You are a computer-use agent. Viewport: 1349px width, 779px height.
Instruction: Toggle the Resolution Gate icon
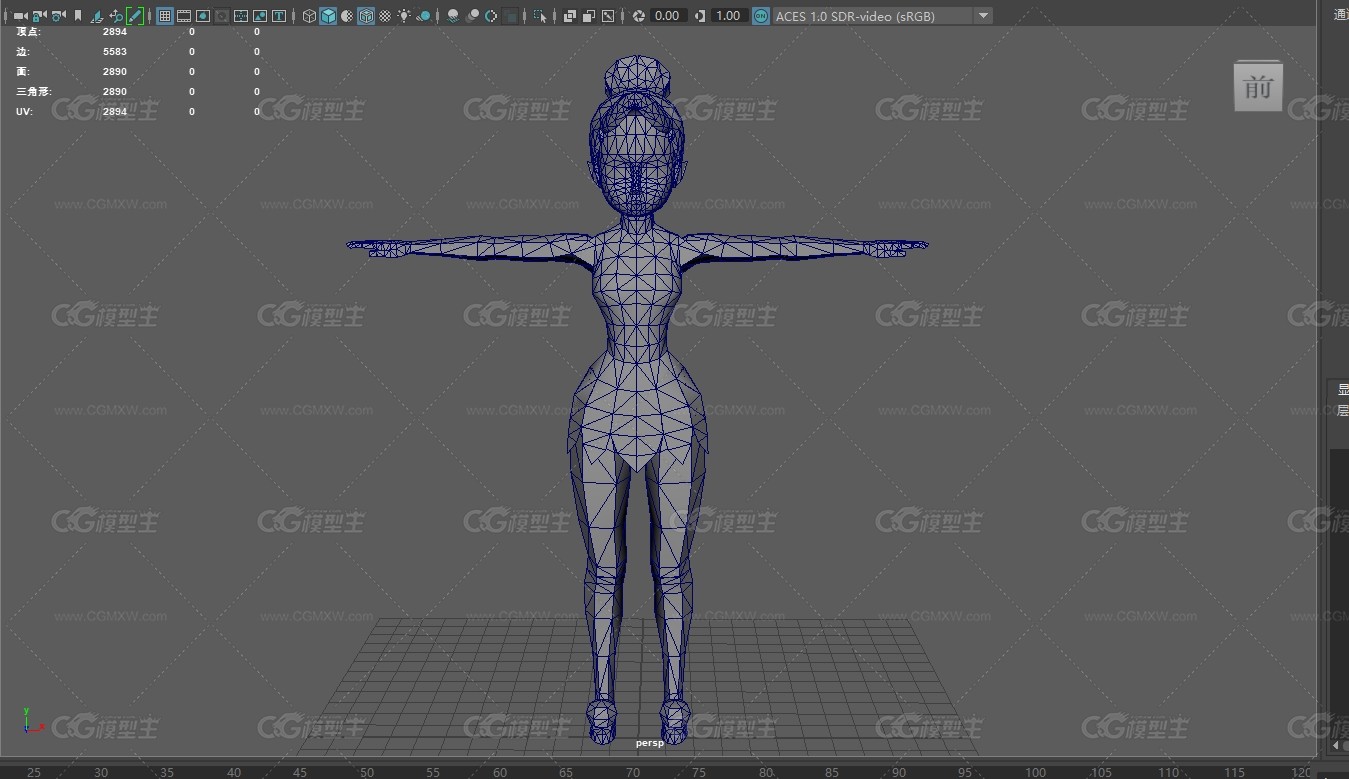[x=203, y=16]
